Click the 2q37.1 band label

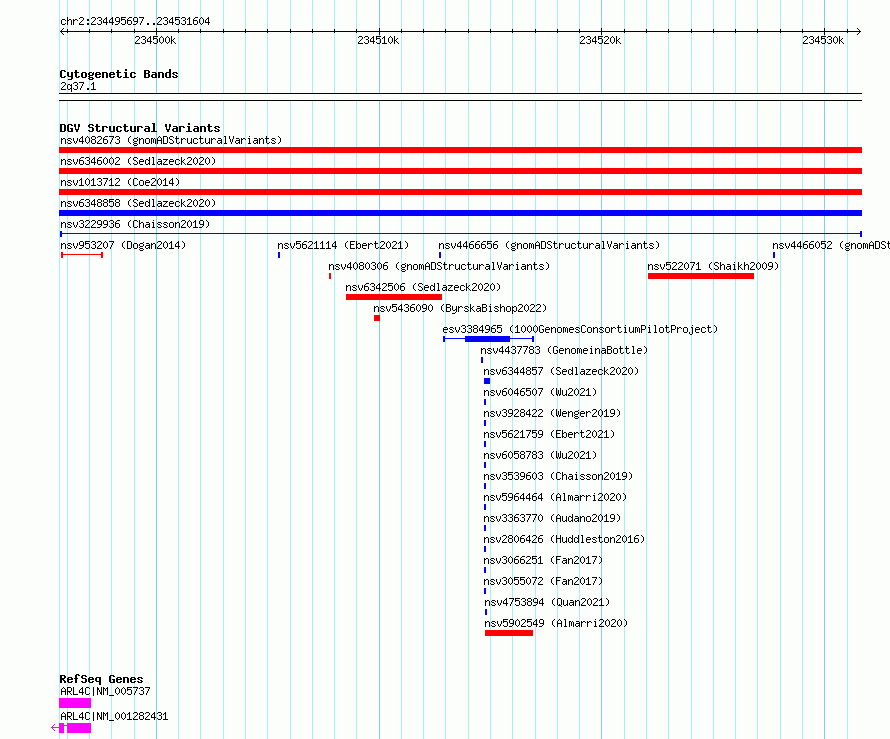[x=78, y=86]
